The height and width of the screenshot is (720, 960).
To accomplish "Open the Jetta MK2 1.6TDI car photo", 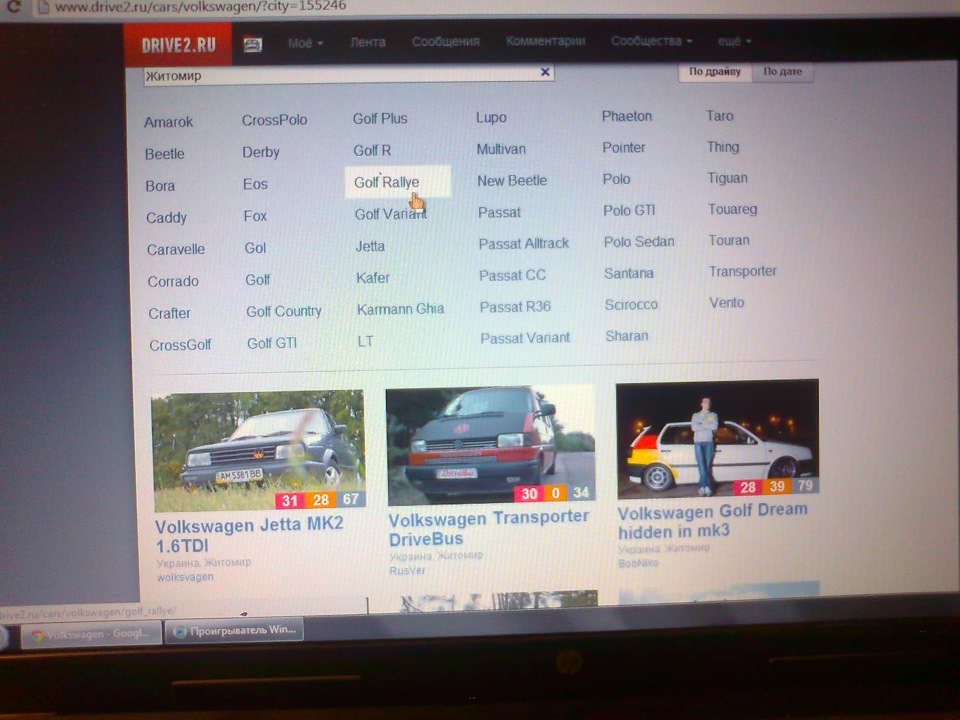I will 258,450.
